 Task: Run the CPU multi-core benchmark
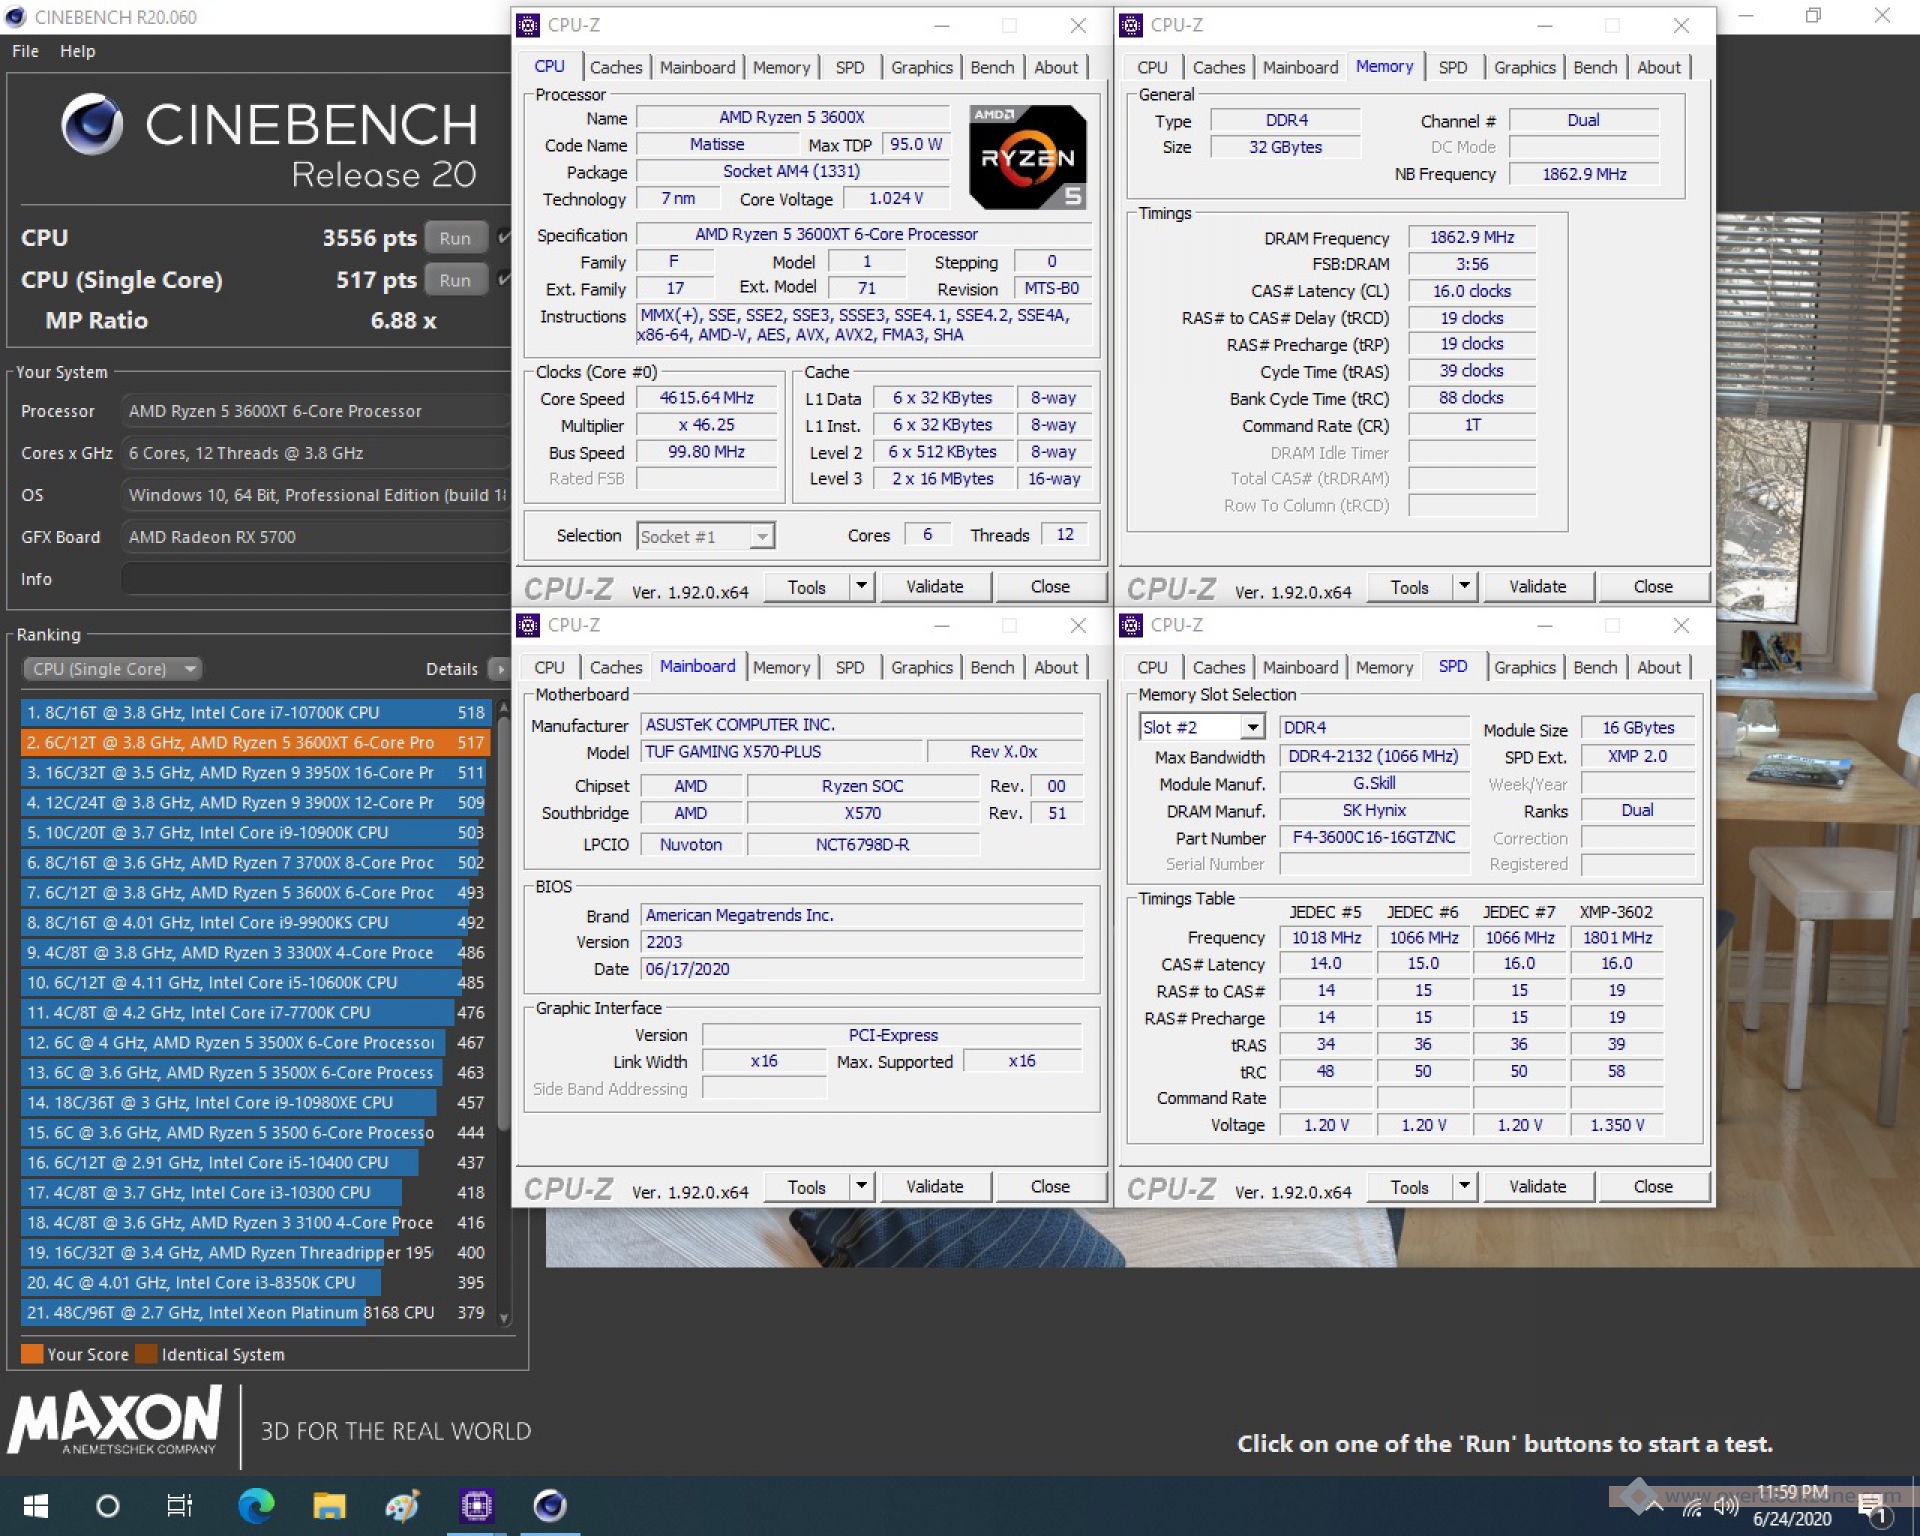click(455, 238)
